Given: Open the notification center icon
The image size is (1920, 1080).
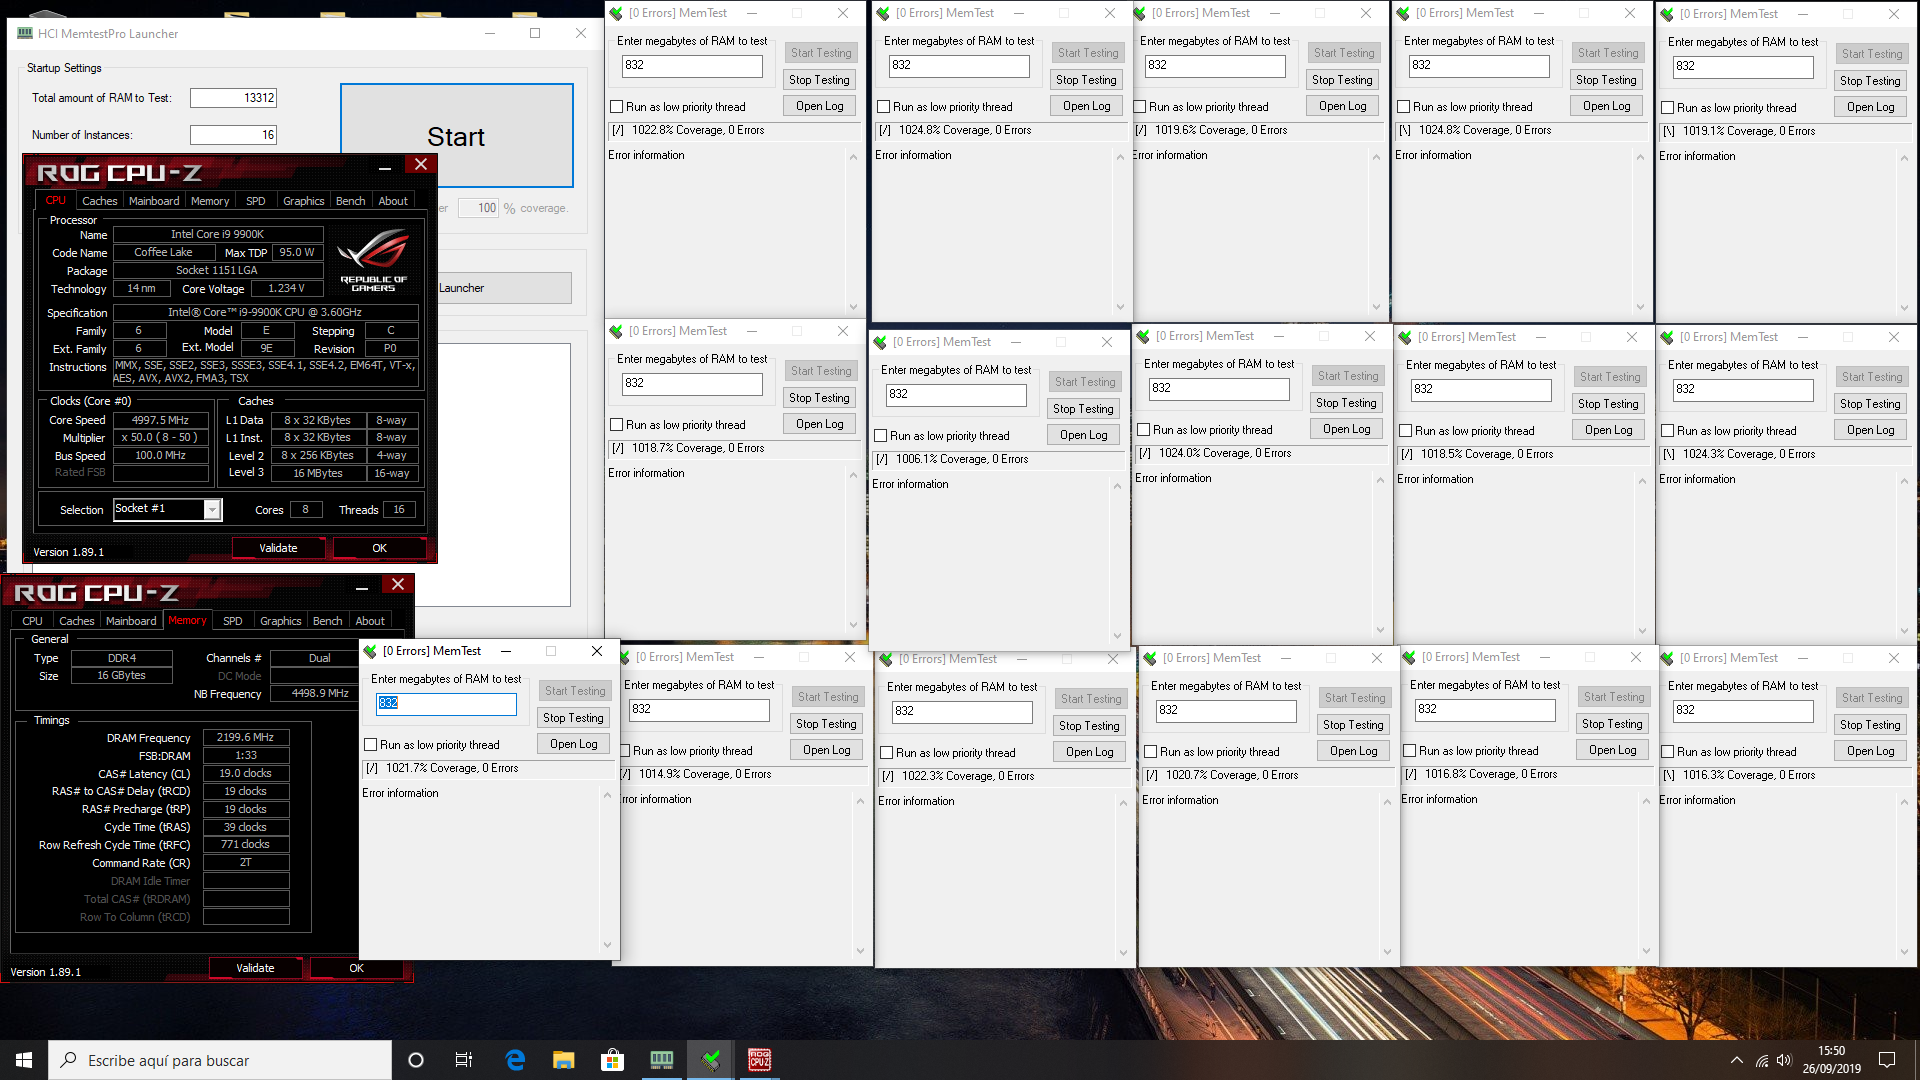Looking at the screenshot, I should [x=1887, y=1060].
